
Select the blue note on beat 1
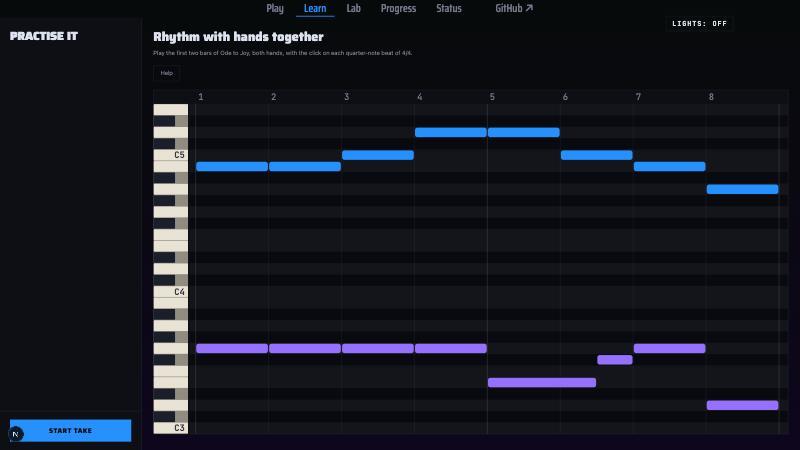232,166
